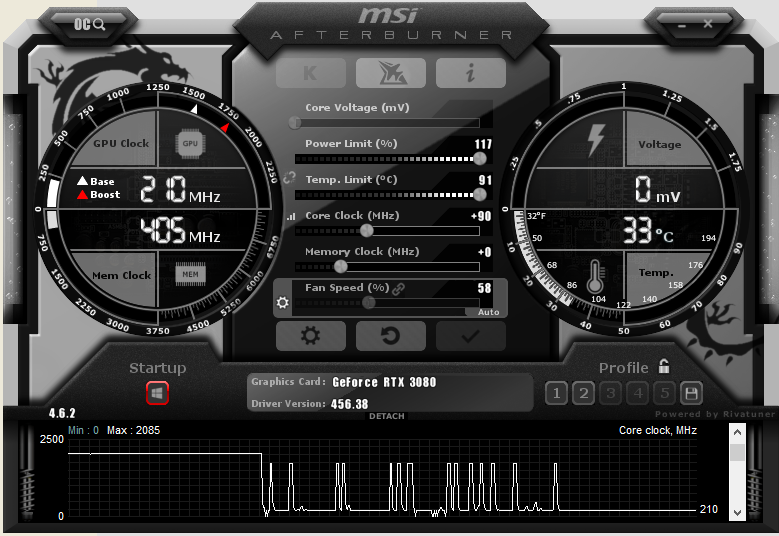This screenshot has width=779, height=536.
Task: Click the GeForce RTX 3080 graphics card name
Action: point(384,382)
